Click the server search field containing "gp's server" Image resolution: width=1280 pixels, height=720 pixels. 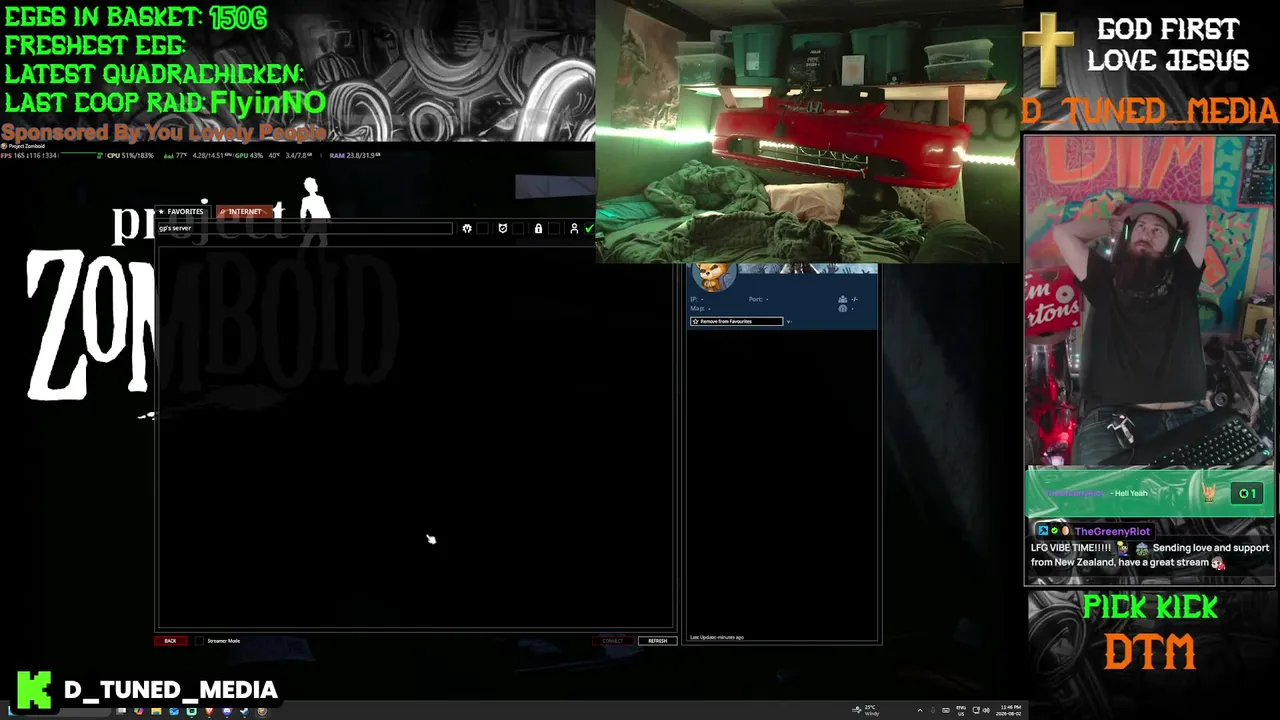[x=304, y=229]
